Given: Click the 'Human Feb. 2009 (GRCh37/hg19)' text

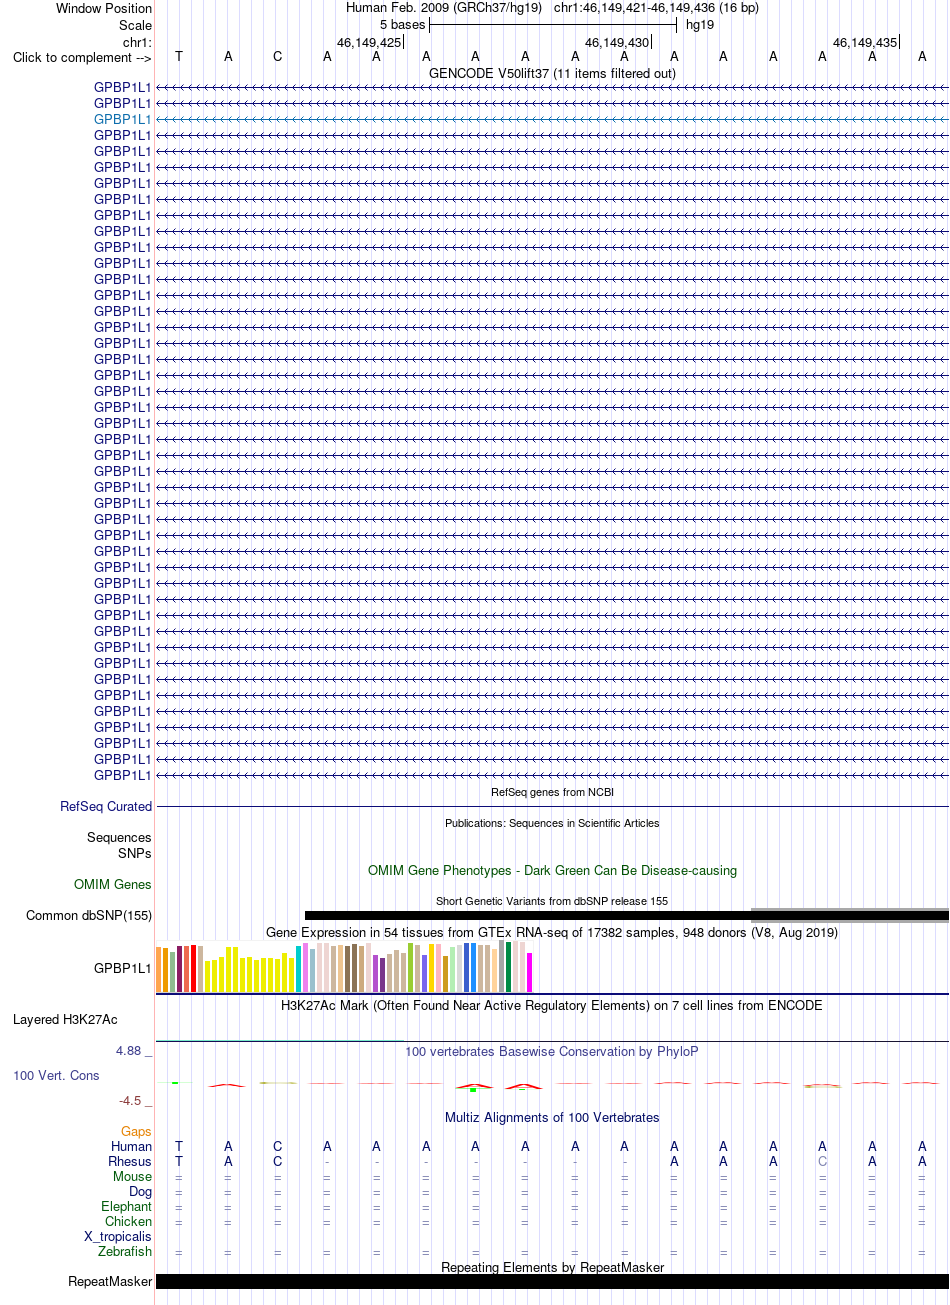Looking at the screenshot, I should point(444,7).
